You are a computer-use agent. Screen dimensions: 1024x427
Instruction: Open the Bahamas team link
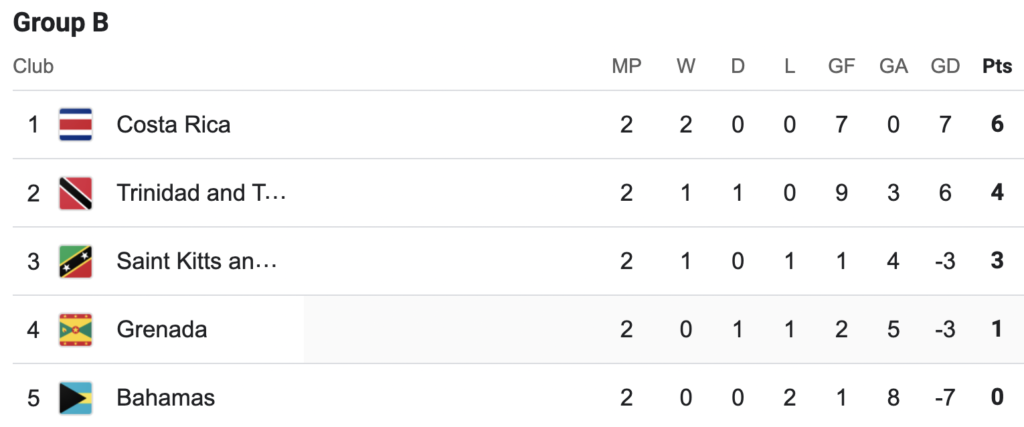coord(166,398)
